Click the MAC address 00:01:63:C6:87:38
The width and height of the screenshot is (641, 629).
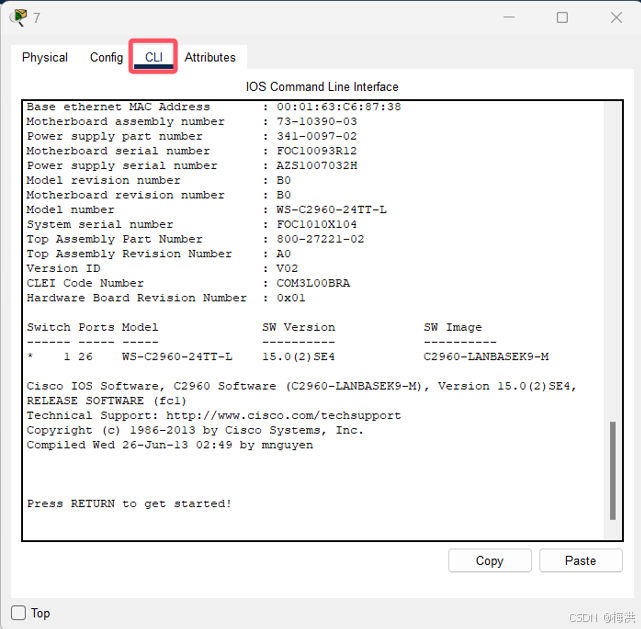[x=338, y=107]
